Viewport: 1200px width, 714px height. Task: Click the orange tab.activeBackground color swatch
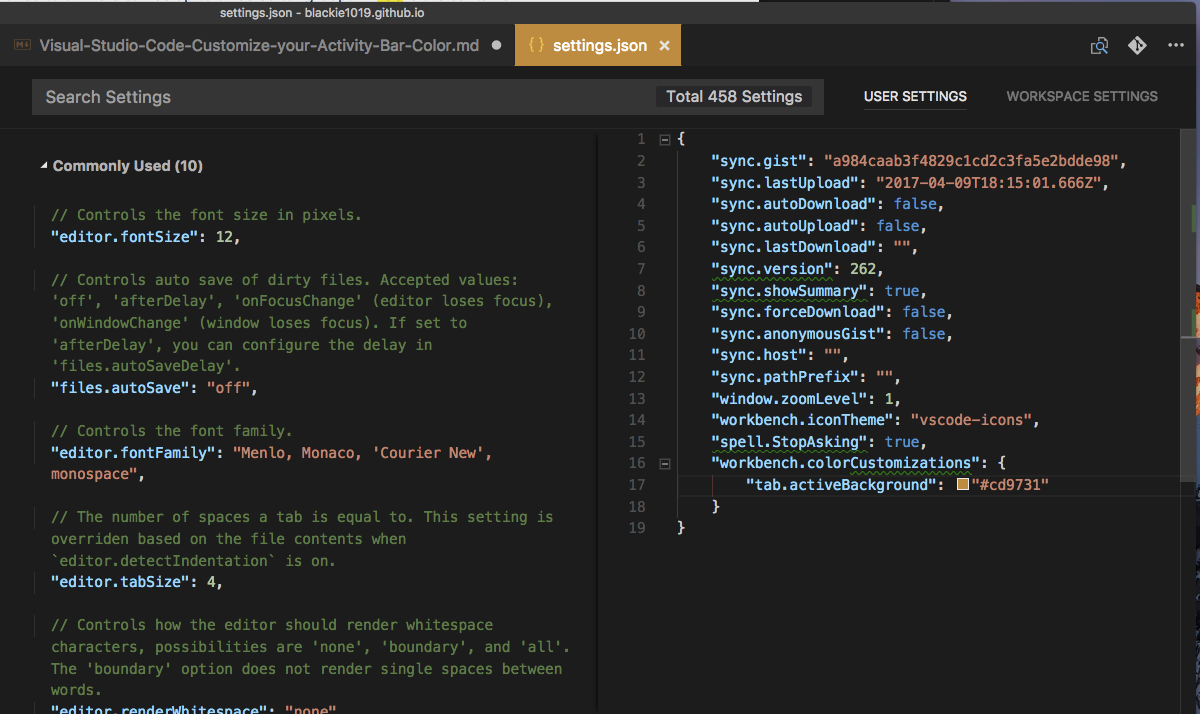pyautogui.click(x=963, y=485)
